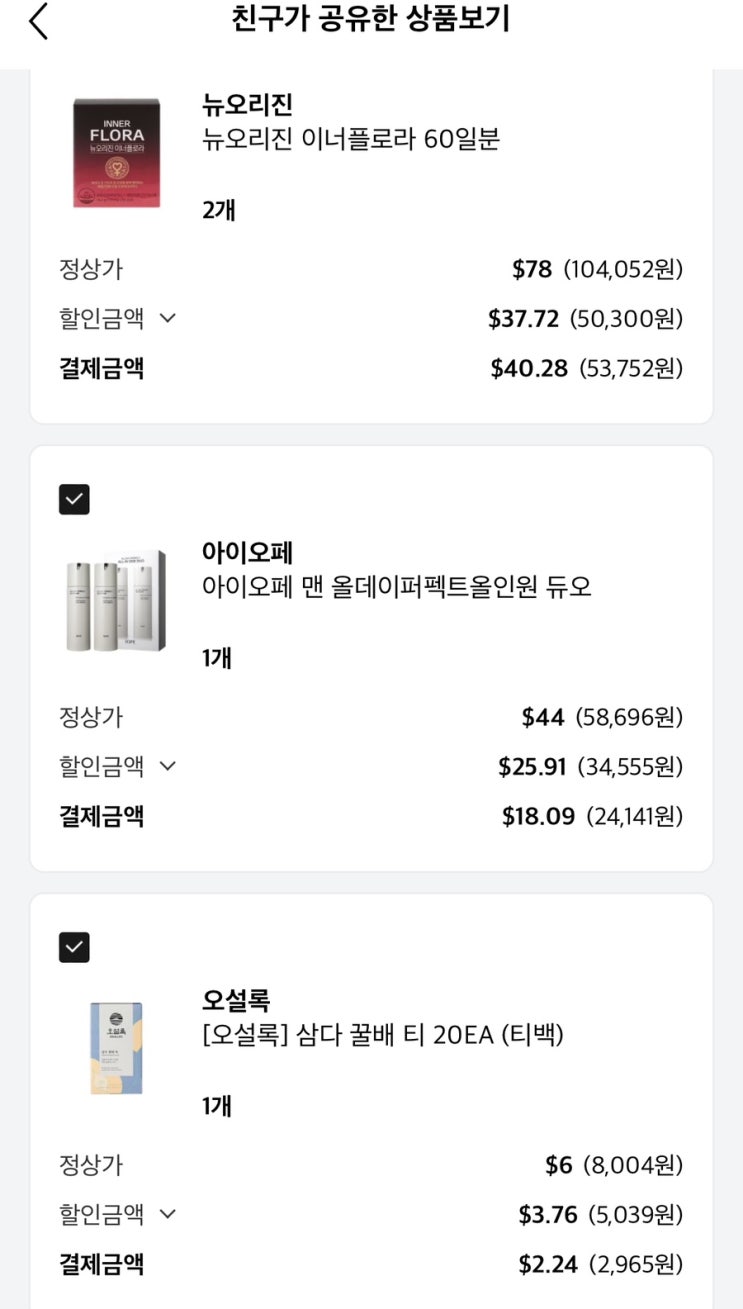Expand 할인금액 chevron for the 아이오페 item
This screenshot has height=1309, width=743.
(168, 766)
